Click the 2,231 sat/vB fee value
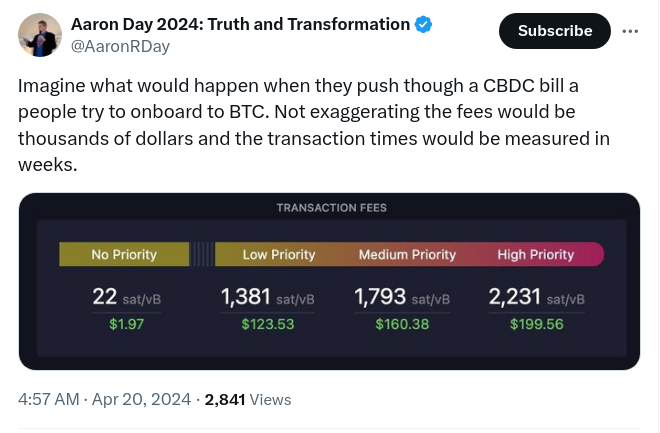The height and width of the screenshot is (433, 660). coord(537,297)
